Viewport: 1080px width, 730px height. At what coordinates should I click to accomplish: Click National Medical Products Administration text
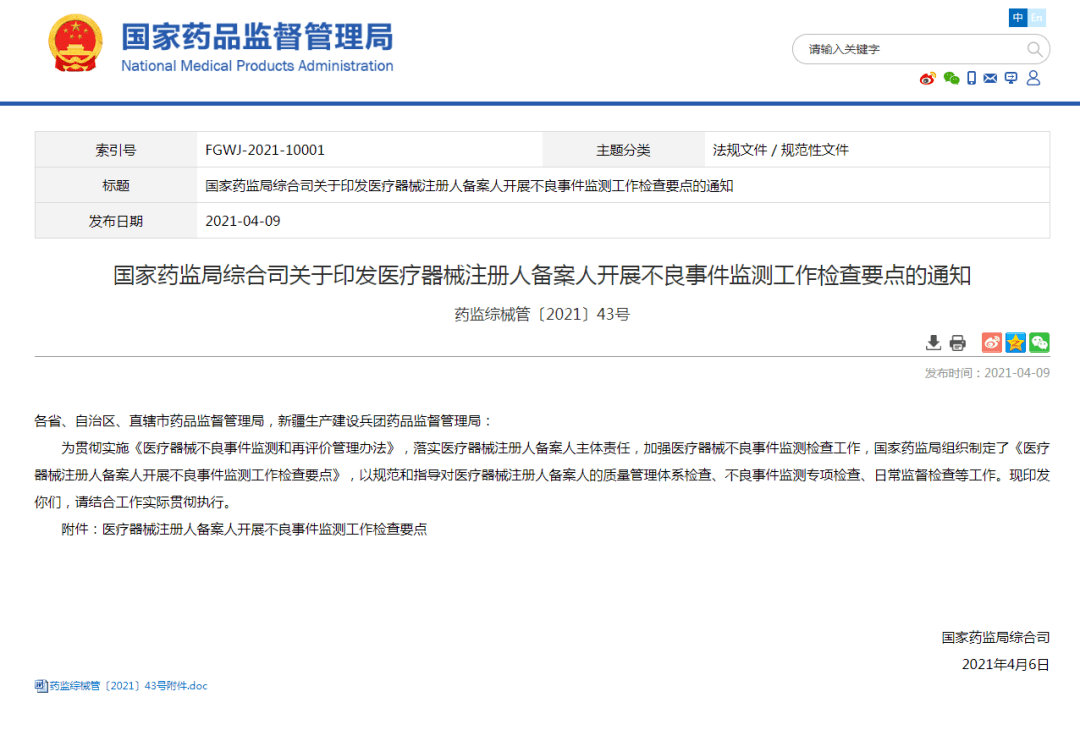coord(257,66)
